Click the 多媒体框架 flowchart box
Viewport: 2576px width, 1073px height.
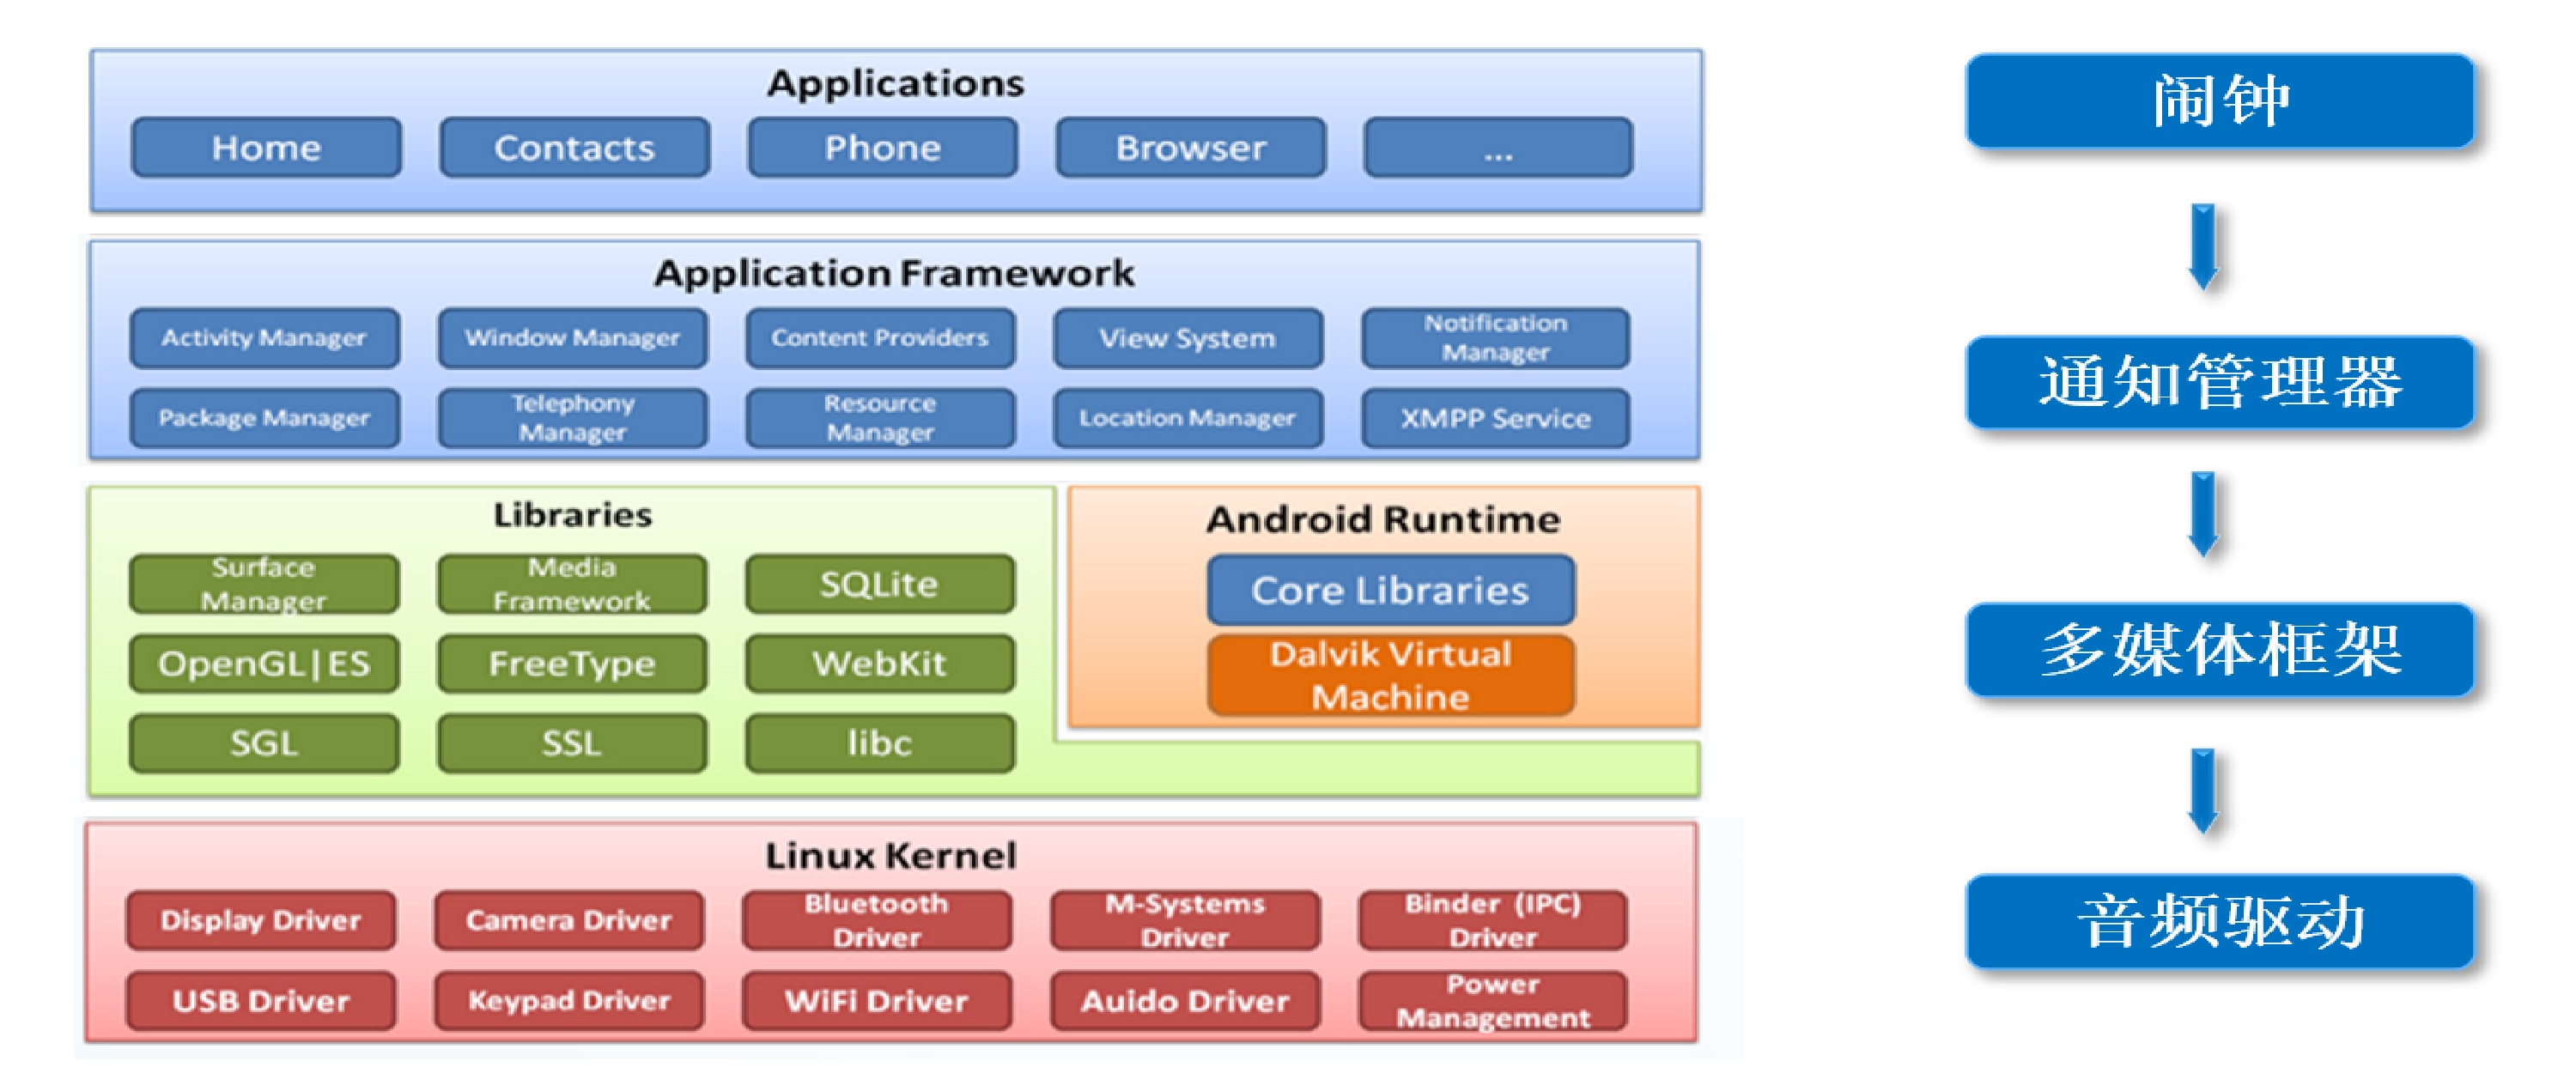[x=2220, y=649]
